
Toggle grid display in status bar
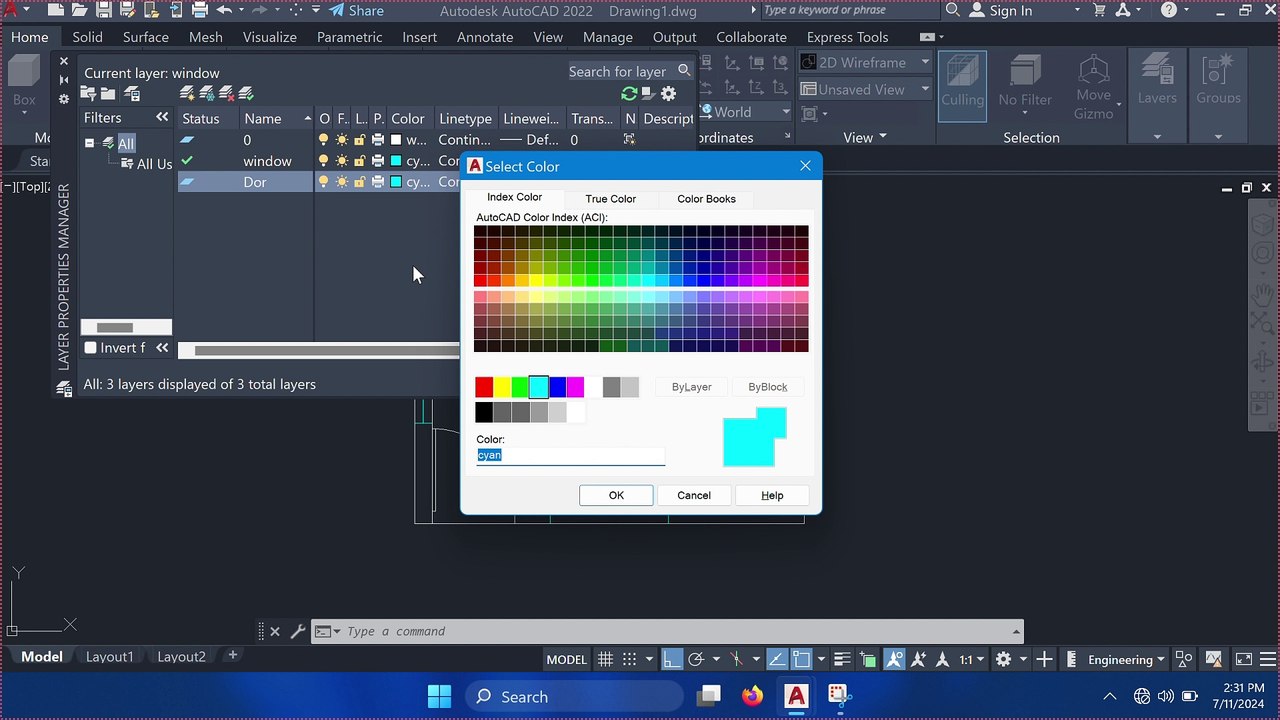click(x=605, y=659)
